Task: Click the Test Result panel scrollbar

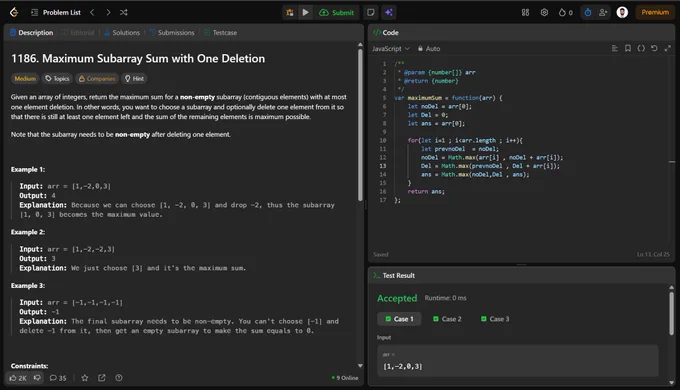Action: click(671, 313)
